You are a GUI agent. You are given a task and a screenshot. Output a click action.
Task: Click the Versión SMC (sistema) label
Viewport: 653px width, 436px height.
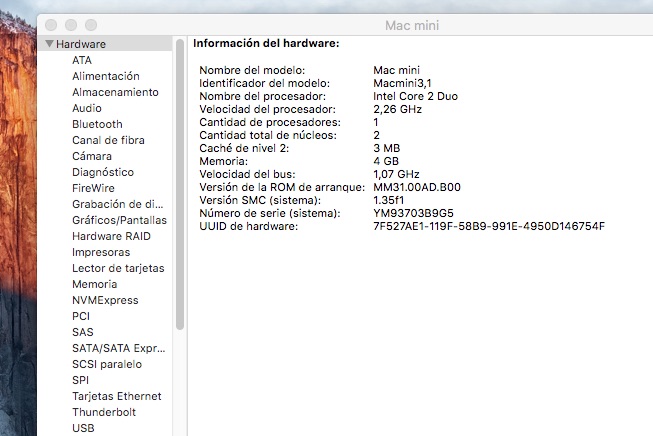(x=260, y=200)
